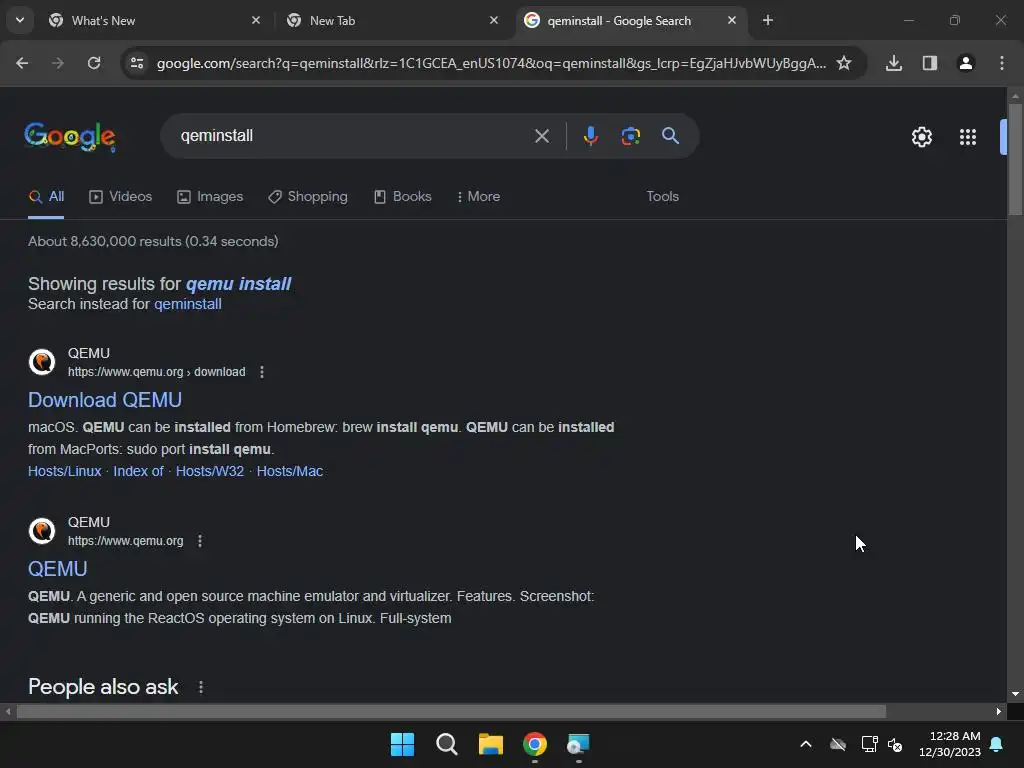Close the What's New tab

pos(256,20)
